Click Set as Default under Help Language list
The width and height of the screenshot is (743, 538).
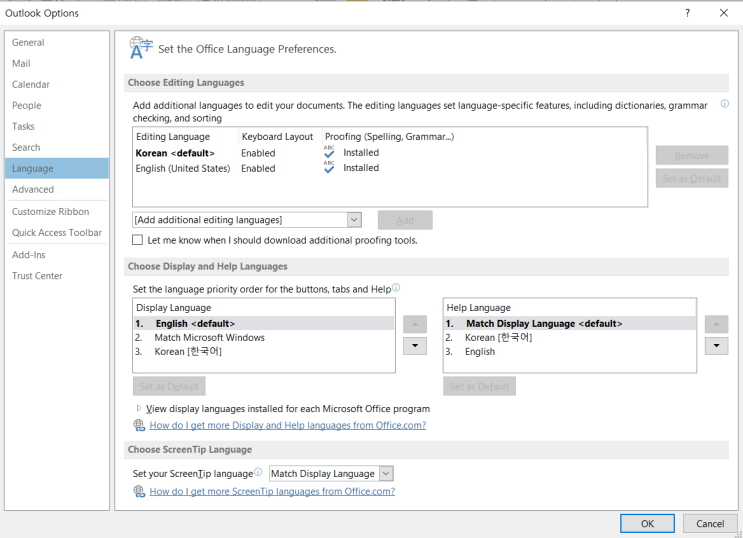pos(480,386)
